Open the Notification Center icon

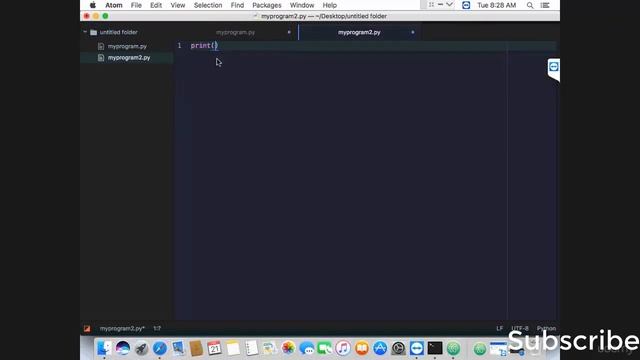click(x=545, y=5)
